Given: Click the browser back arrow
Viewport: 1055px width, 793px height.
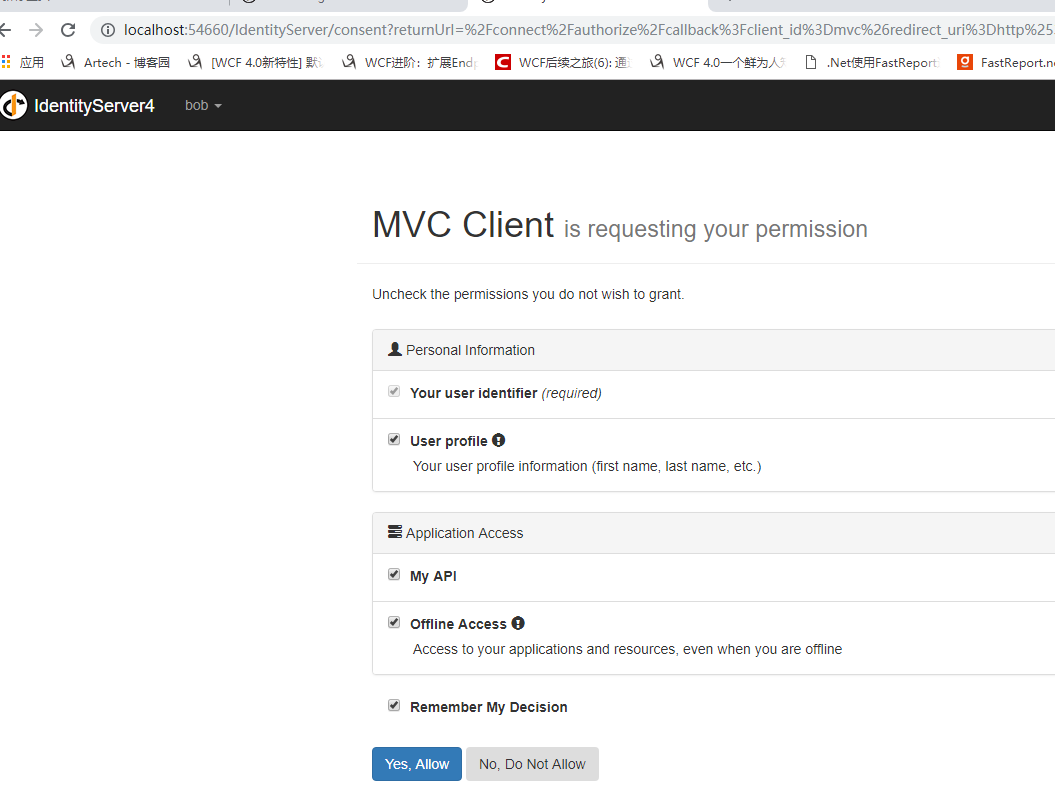Looking at the screenshot, I should [5, 30].
